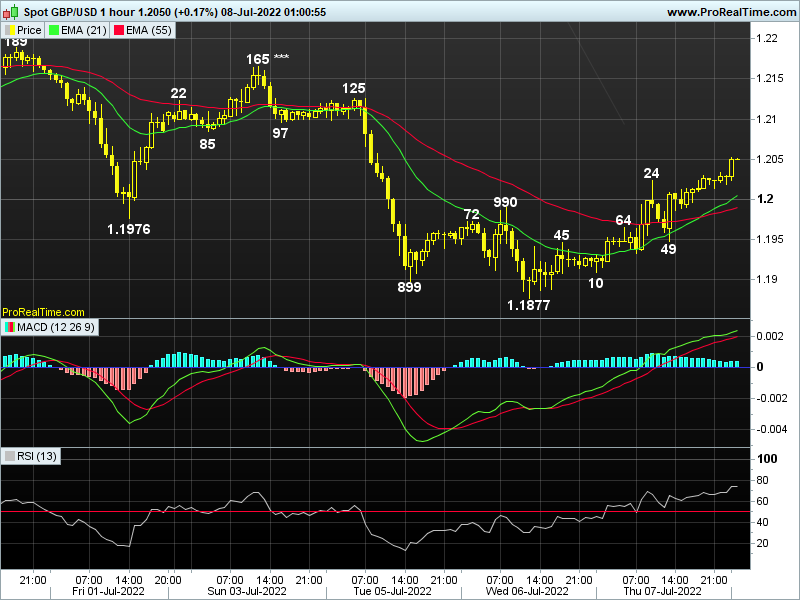800x600 pixels.
Task: Click the yellow Price legend color icon
Action: click(9, 30)
